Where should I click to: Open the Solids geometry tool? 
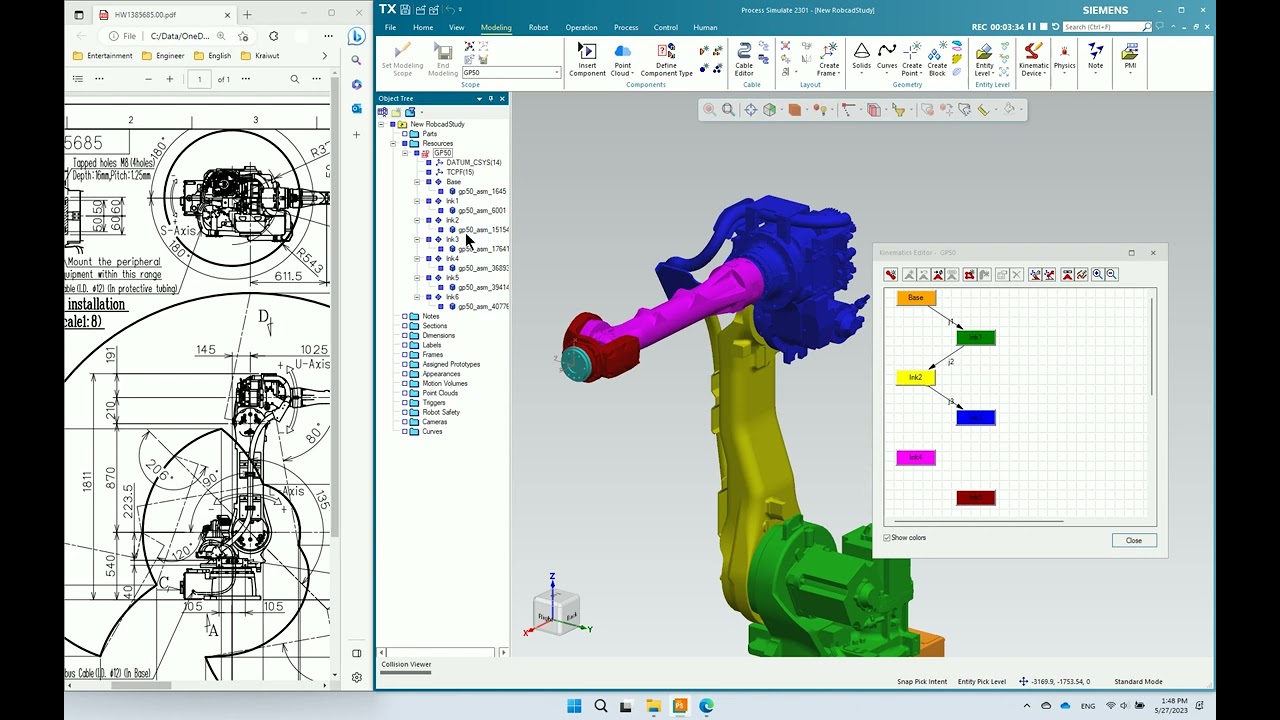tap(861, 57)
